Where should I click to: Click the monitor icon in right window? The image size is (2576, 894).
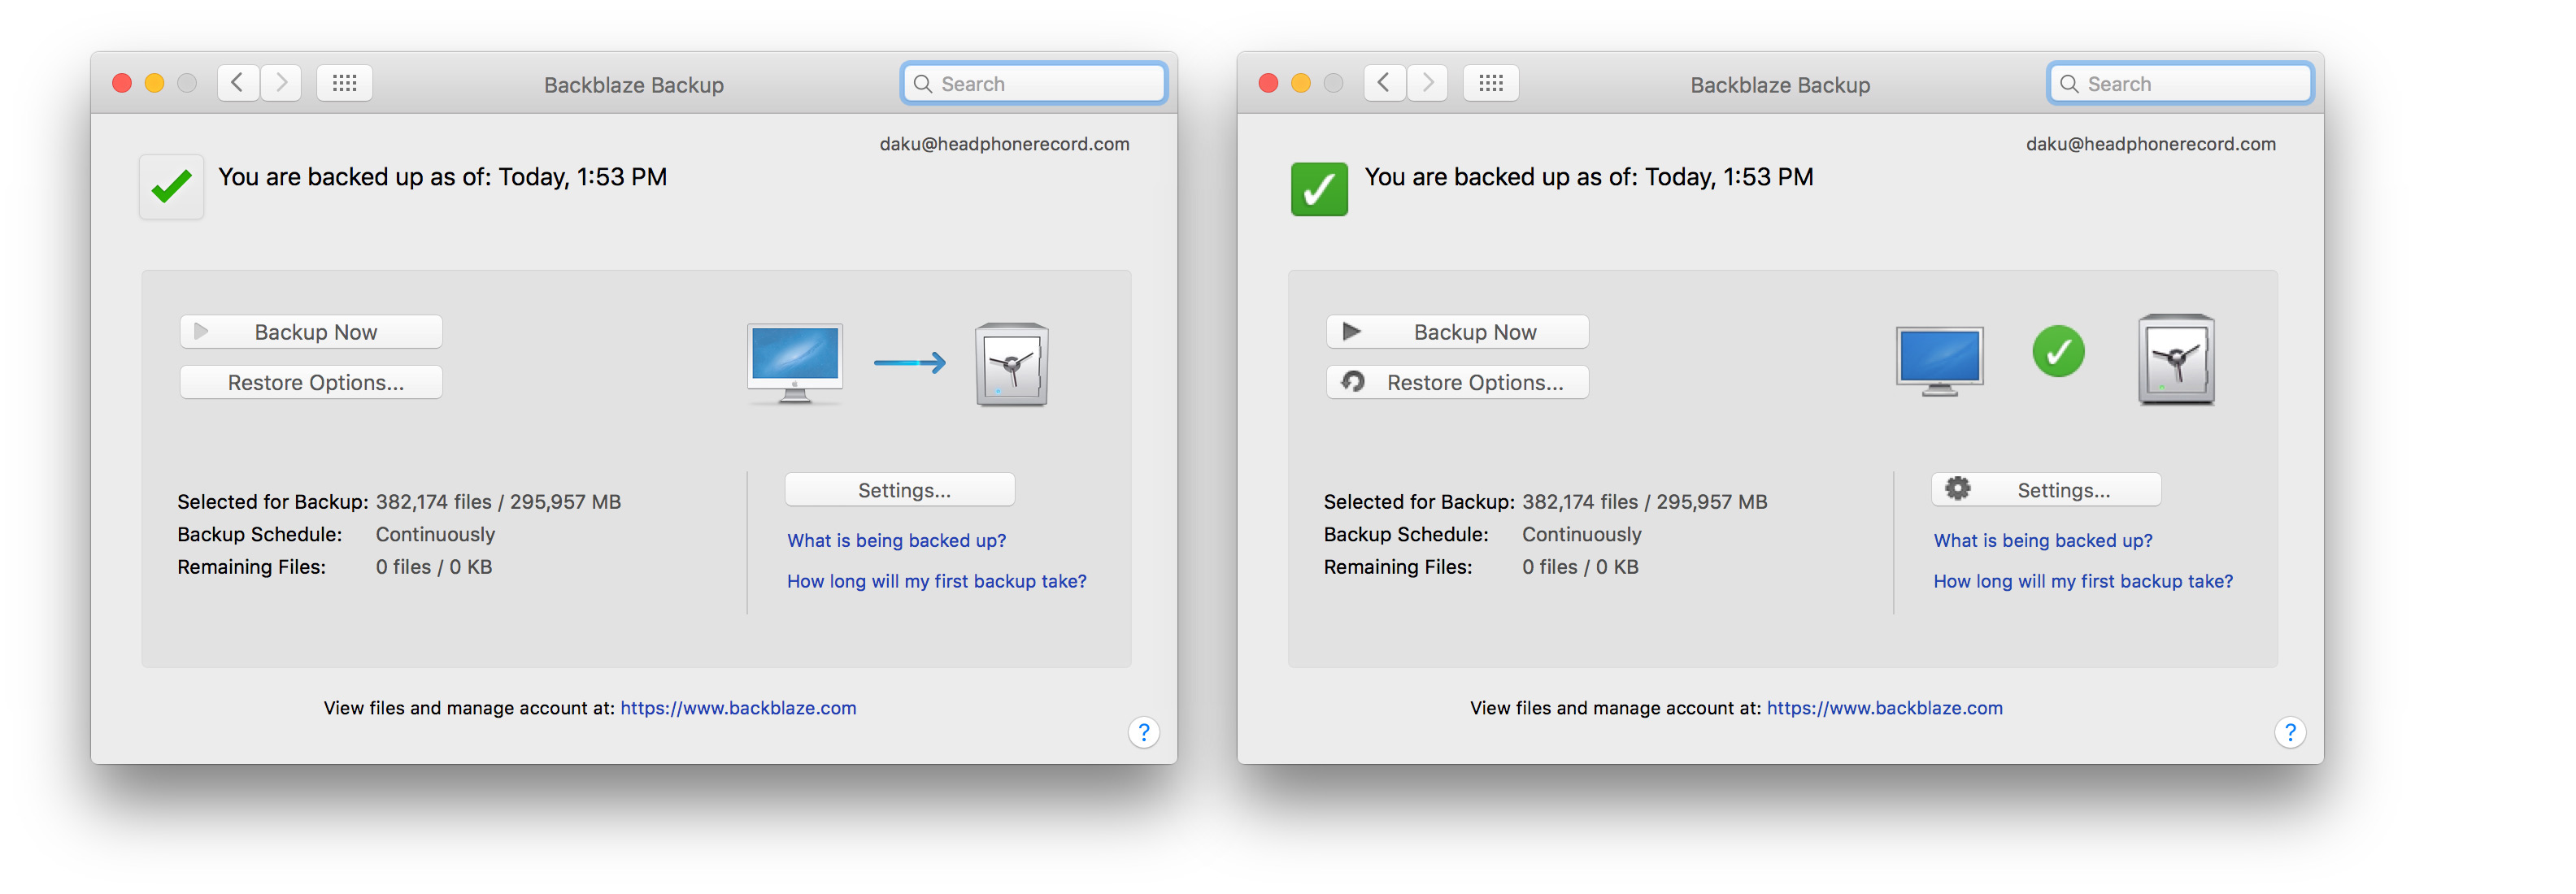1940,361
